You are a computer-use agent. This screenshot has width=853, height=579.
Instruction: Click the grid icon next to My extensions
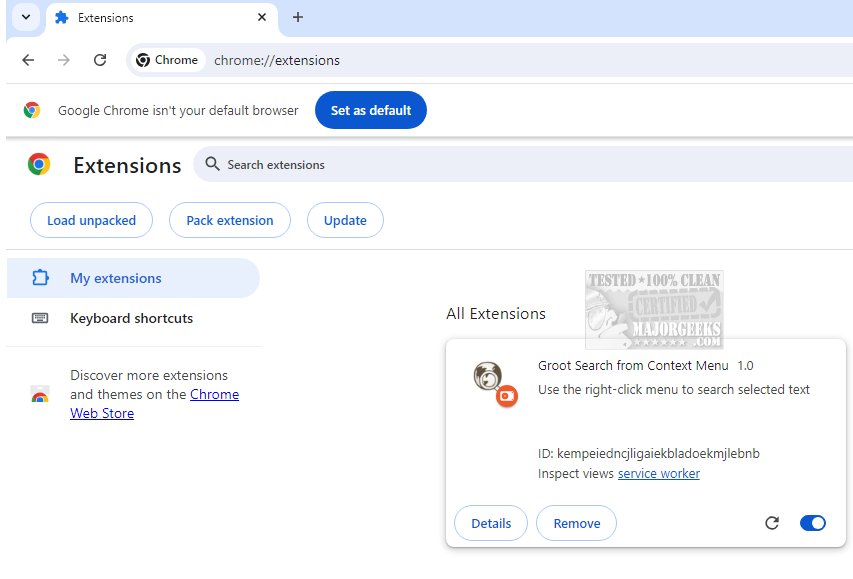[x=39, y=278]
